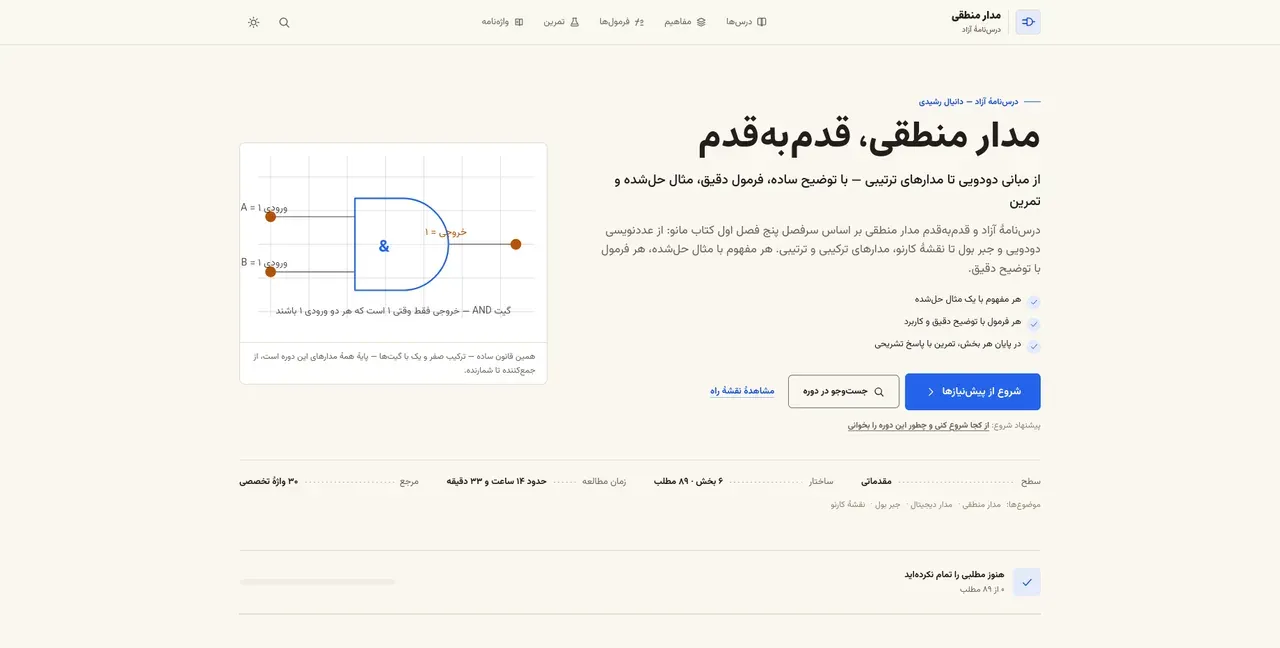This screenshot has width=1280, height=648.
Task: Open the مشاهدهٔ نقشهٔ راه link
Action: [x=742, y=391]
